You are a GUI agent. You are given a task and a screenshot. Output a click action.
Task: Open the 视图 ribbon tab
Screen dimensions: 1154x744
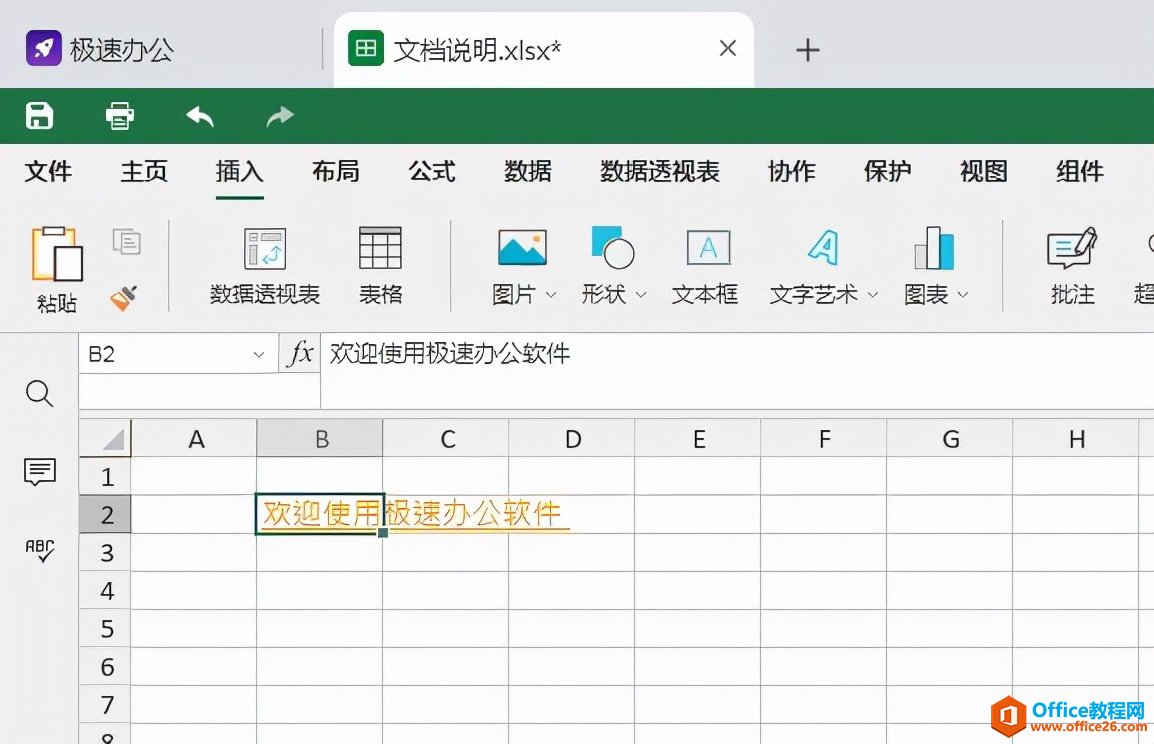coord(982,171)
